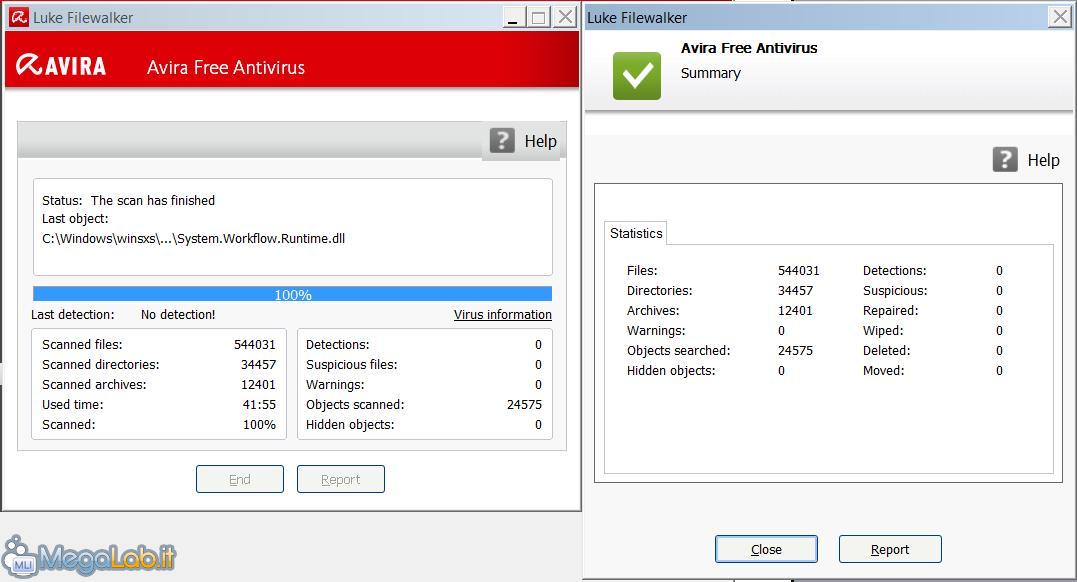Viewport: 1077px width, 582px height.
Task: Click the 'Summary' heading in the Summary window
Action: tap(711, 73)
